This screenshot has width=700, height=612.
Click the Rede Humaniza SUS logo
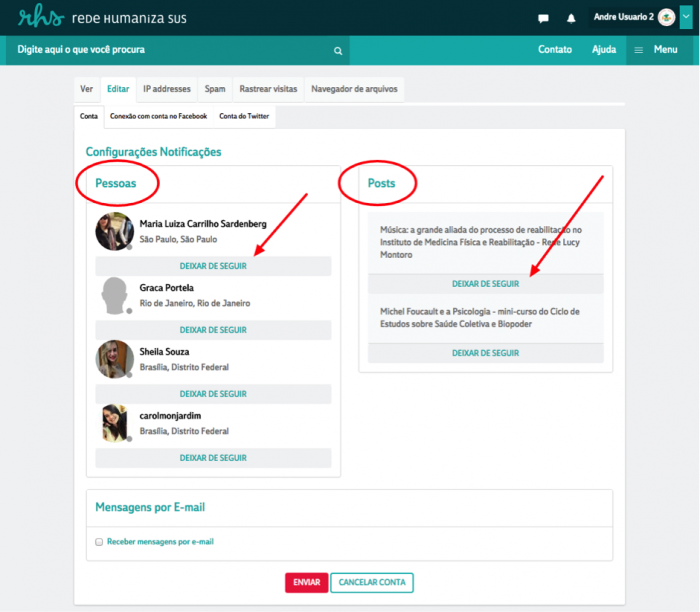[x=96, y=18]
